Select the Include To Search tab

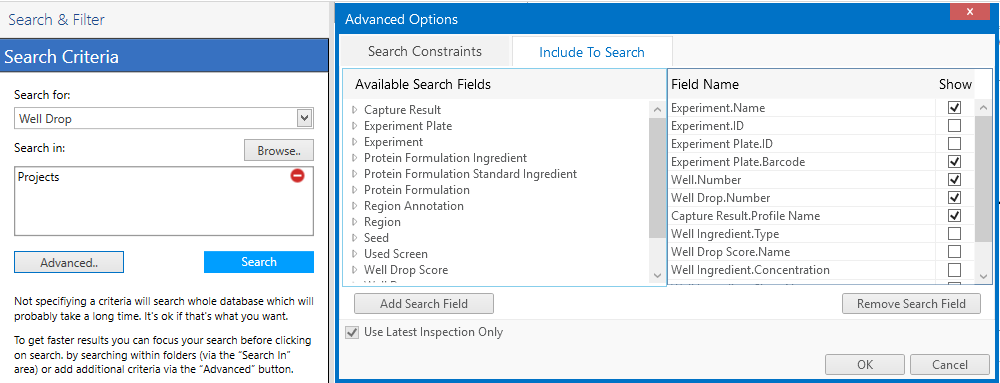(592, 52)
